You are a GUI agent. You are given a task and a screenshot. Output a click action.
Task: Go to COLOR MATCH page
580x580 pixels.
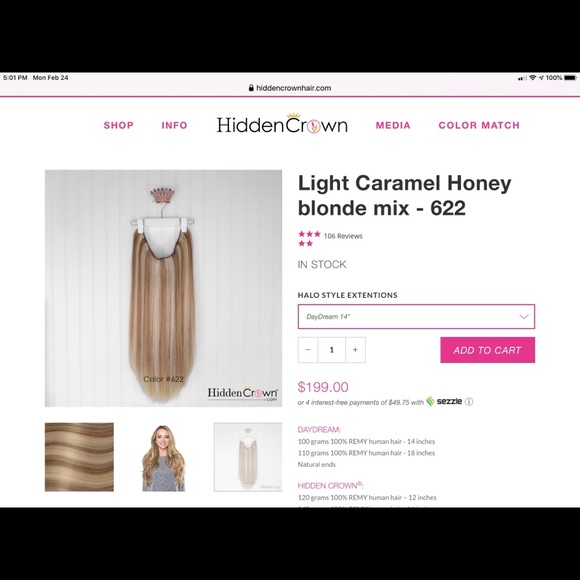(x=479, y=125)
